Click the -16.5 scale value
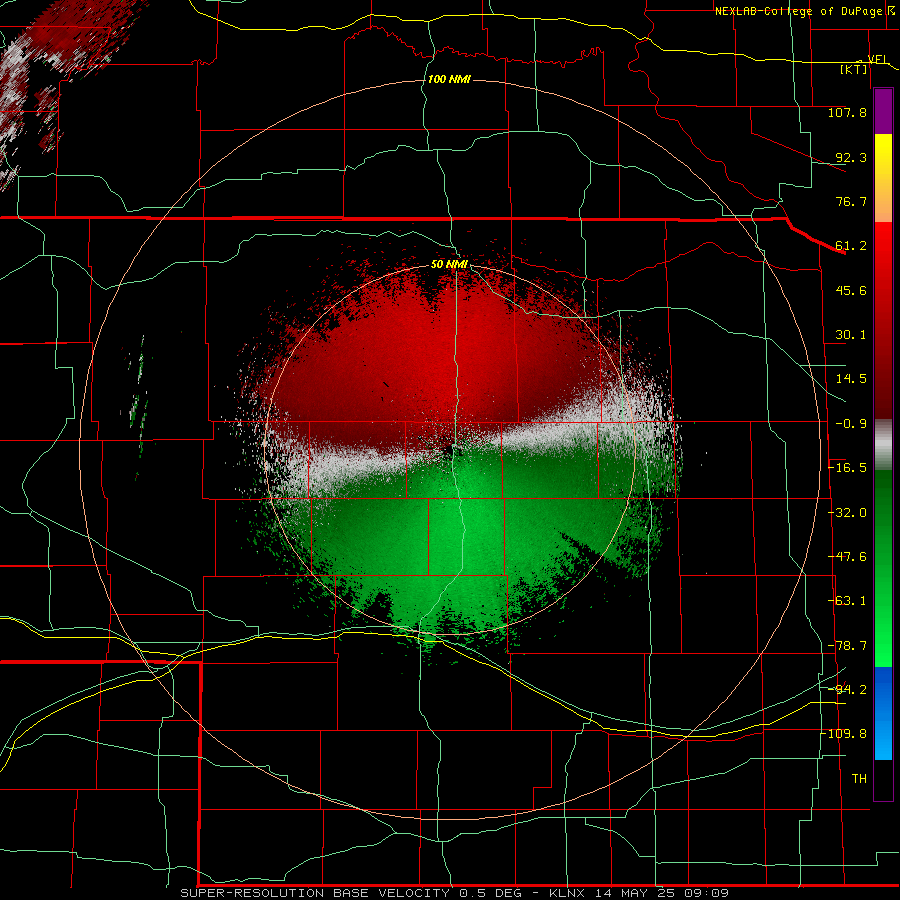The height and width of the screenshot is (900, 900). click(x=848, y=468)
